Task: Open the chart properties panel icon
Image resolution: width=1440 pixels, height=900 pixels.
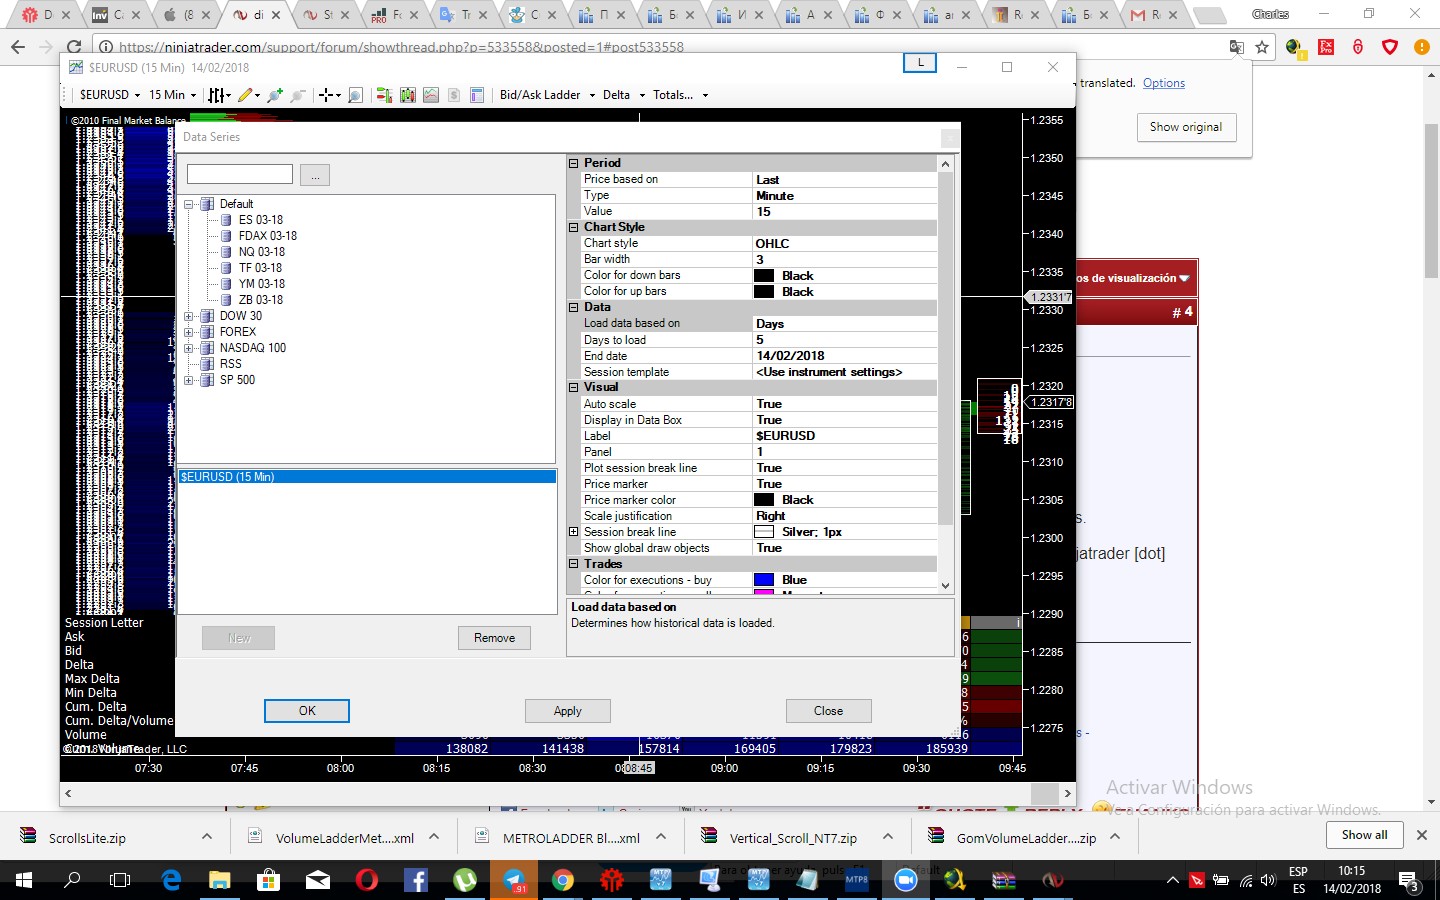Action: [477, 95]
